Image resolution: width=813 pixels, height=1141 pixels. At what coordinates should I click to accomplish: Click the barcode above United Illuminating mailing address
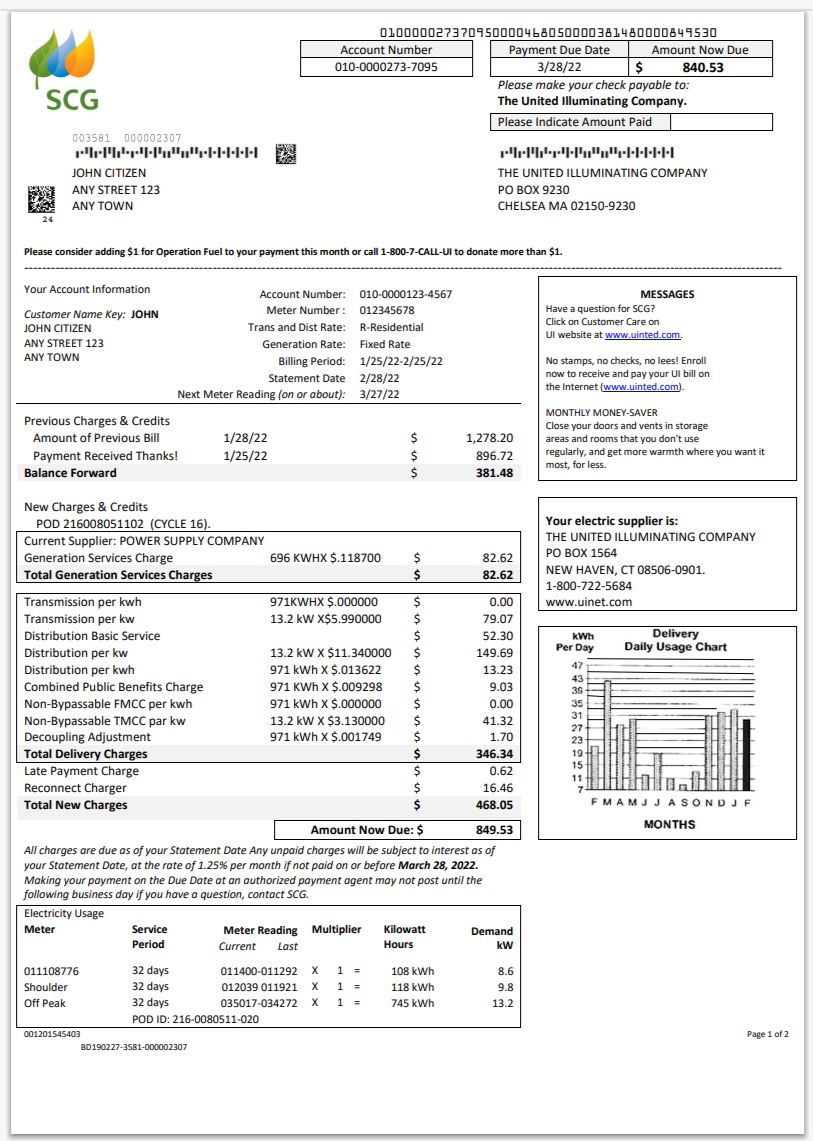(x=585, y=154)
